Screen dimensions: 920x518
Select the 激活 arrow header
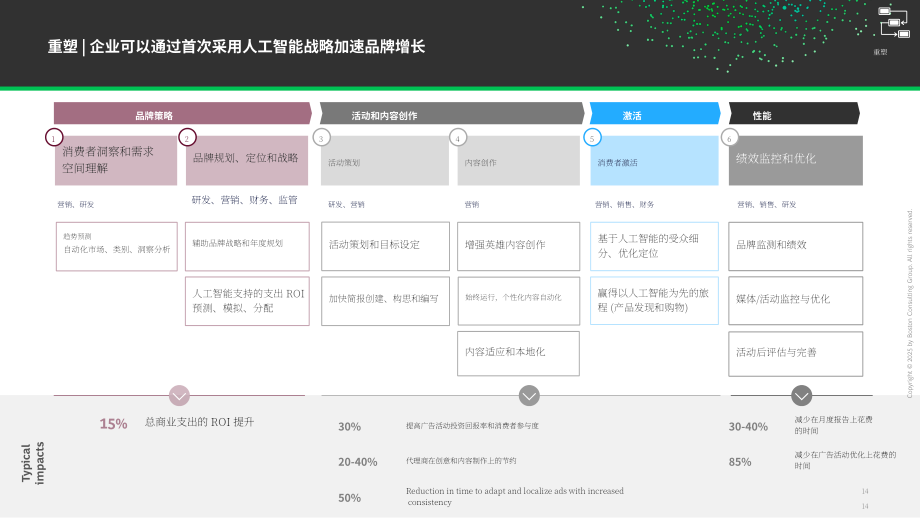[655, 113]
